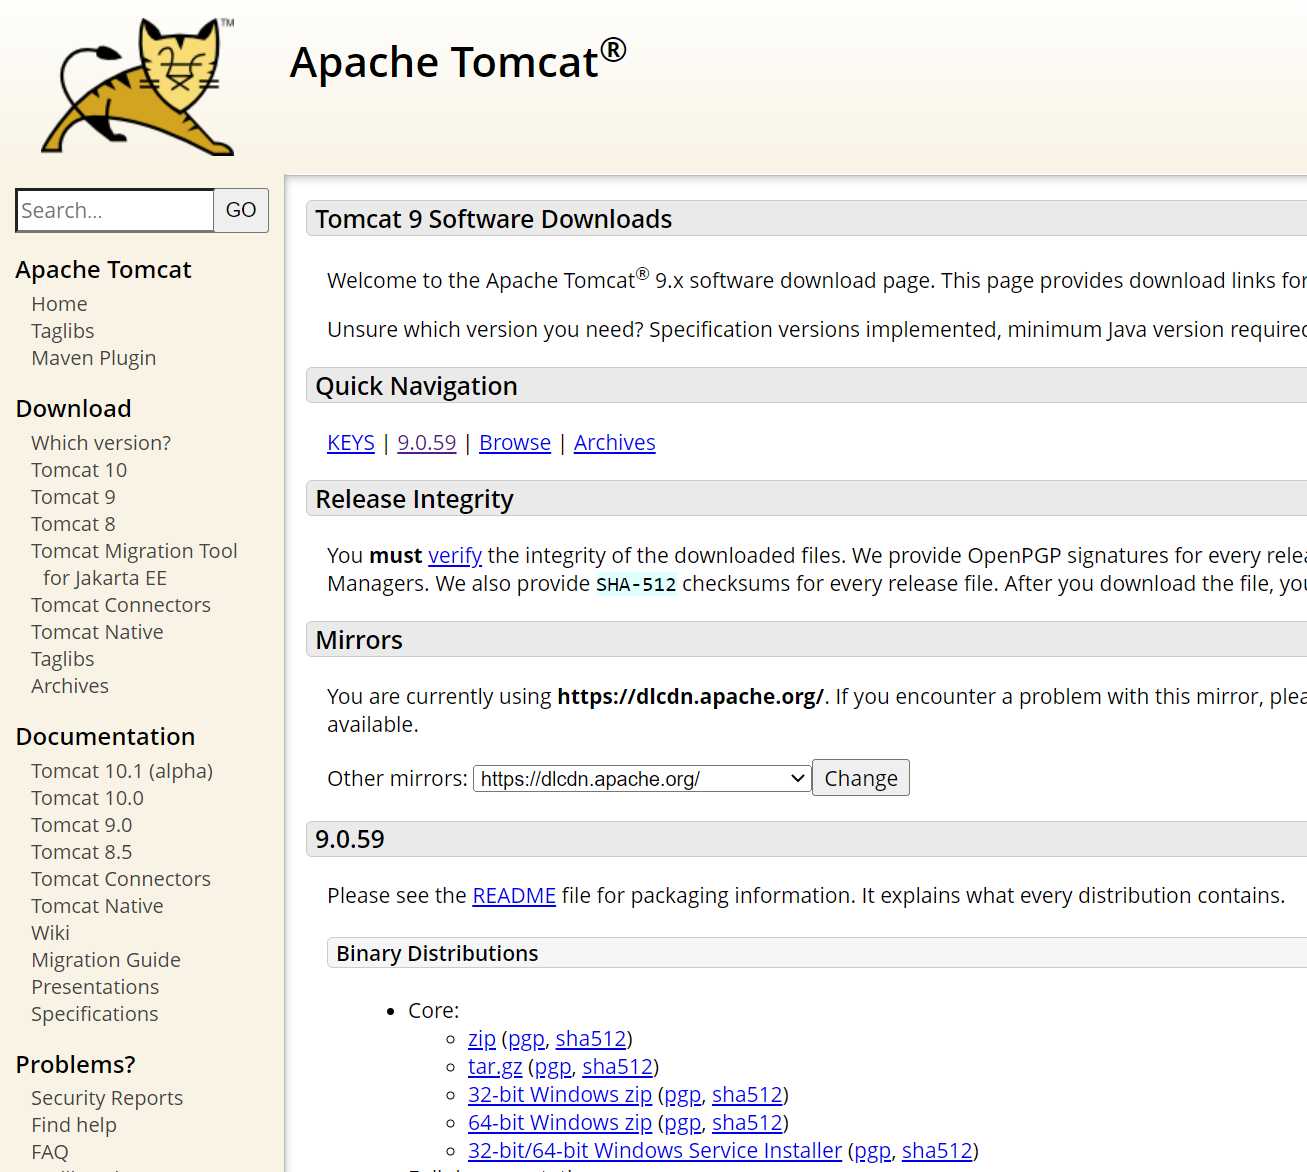Jump to 9.0.59 via quick navigation
Image resolution: width=1307 pixels, height=1172 pixels.
(x=427, y=443)
